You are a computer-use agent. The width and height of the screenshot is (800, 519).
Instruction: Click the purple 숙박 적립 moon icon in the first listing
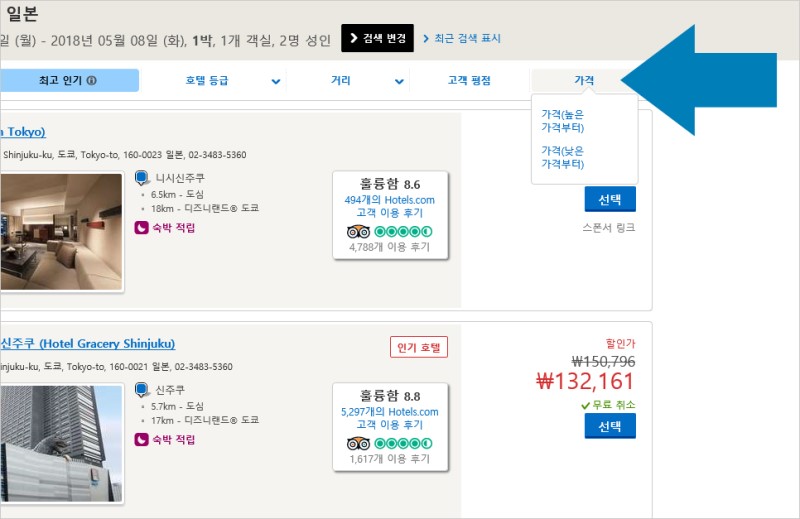141,228
